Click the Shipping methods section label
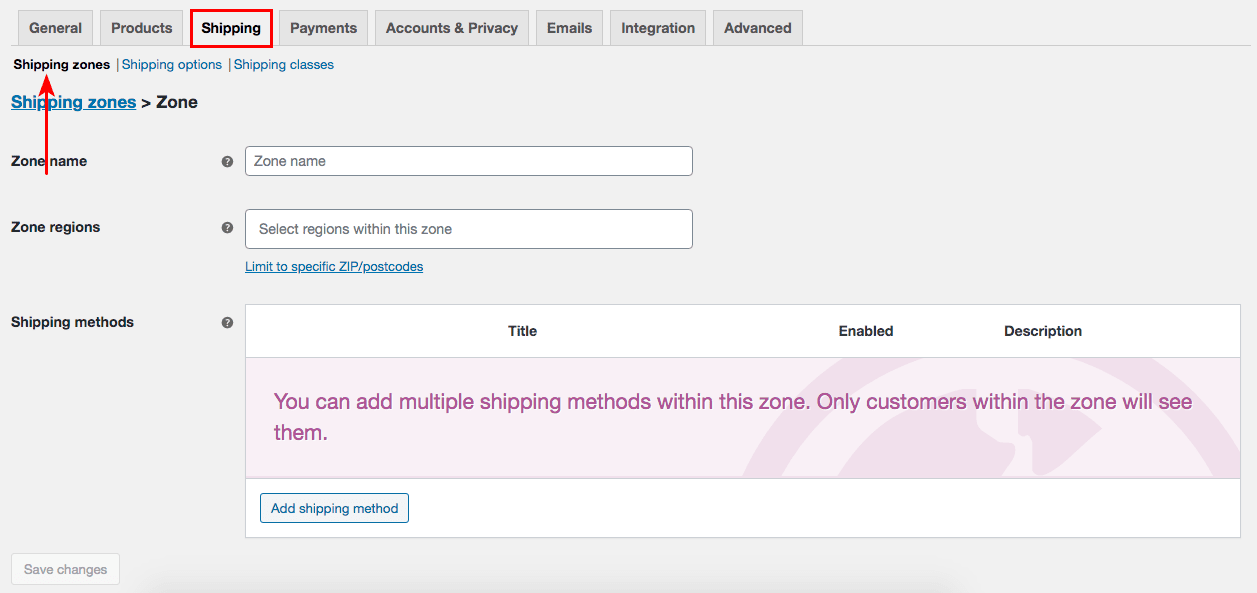The height and width of the screenshot is (593, 1257). click(x=72, y=322)
